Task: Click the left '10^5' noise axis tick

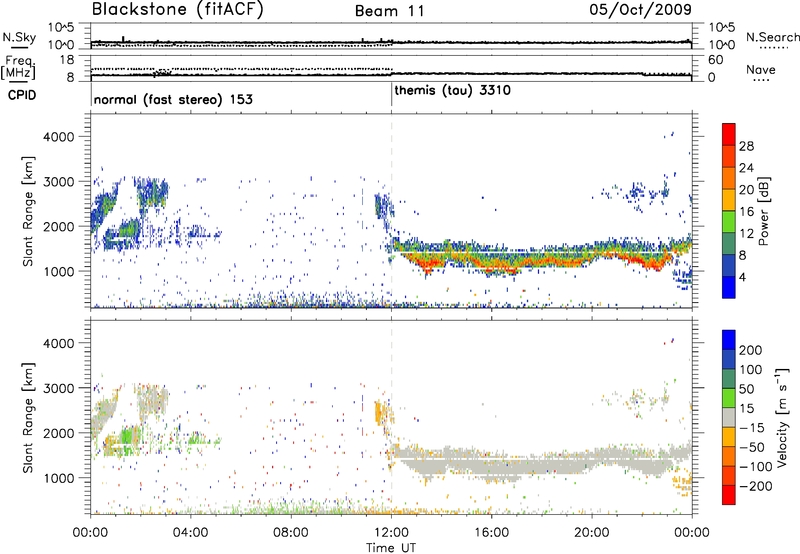Action: tap(61, 27)
